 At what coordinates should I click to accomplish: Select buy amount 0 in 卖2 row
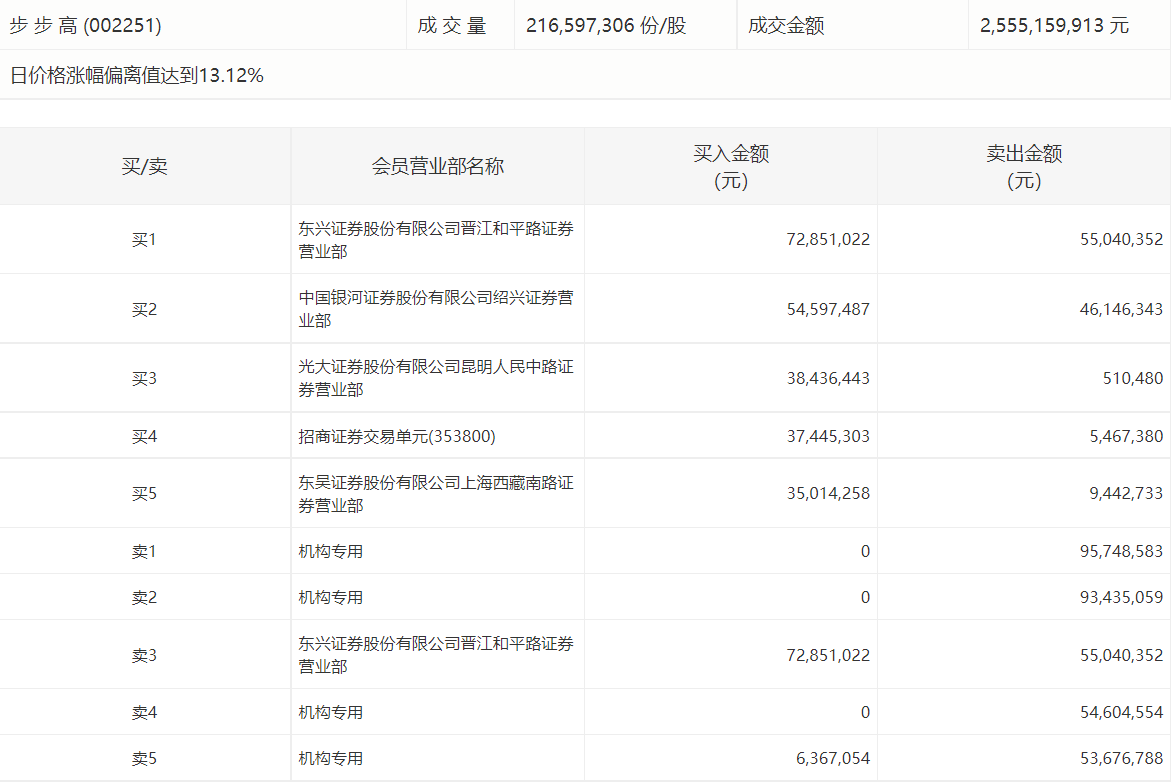865,597
